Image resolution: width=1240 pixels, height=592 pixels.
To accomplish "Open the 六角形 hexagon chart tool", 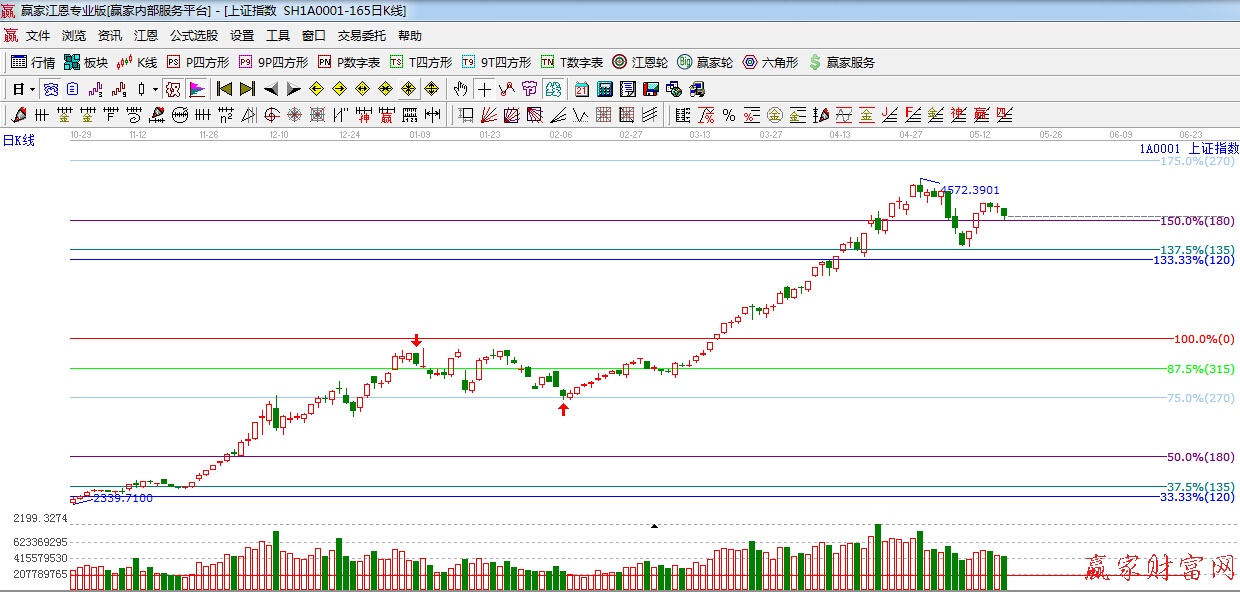I will tap(770, 62).
